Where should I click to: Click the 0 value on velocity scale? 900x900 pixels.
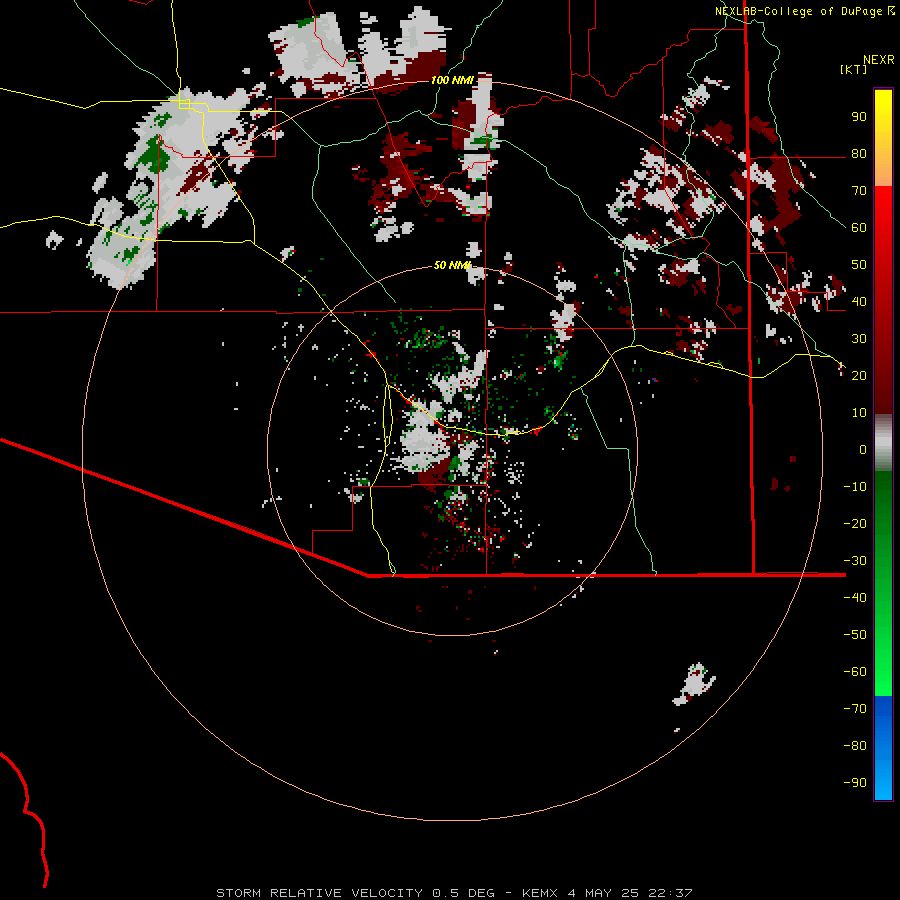point(863,449)
